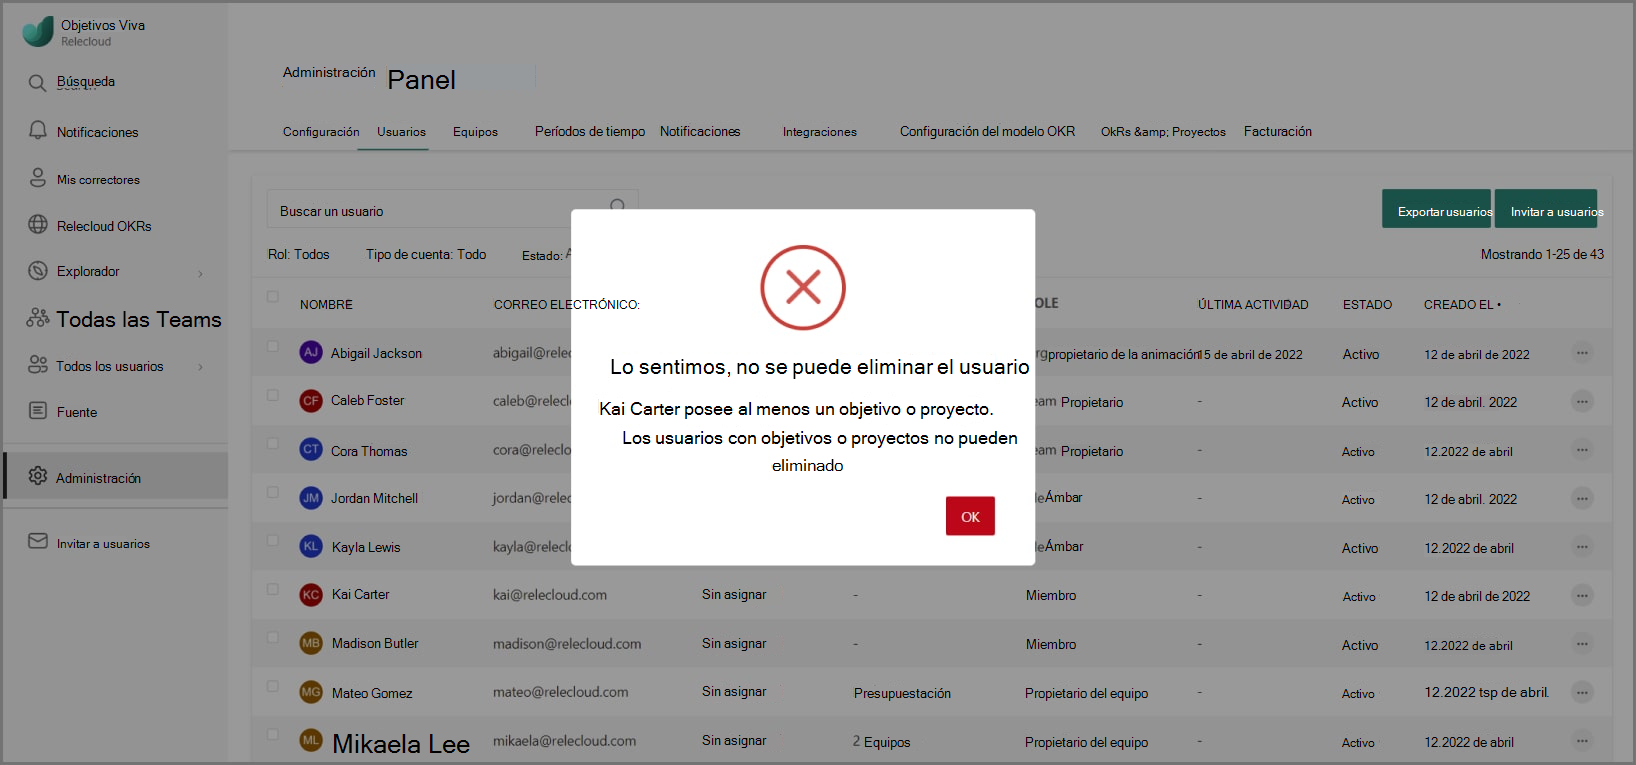Open Madison Butler user name link
Viewport: 1636px width, 765px height.
[x=375, y=643]
